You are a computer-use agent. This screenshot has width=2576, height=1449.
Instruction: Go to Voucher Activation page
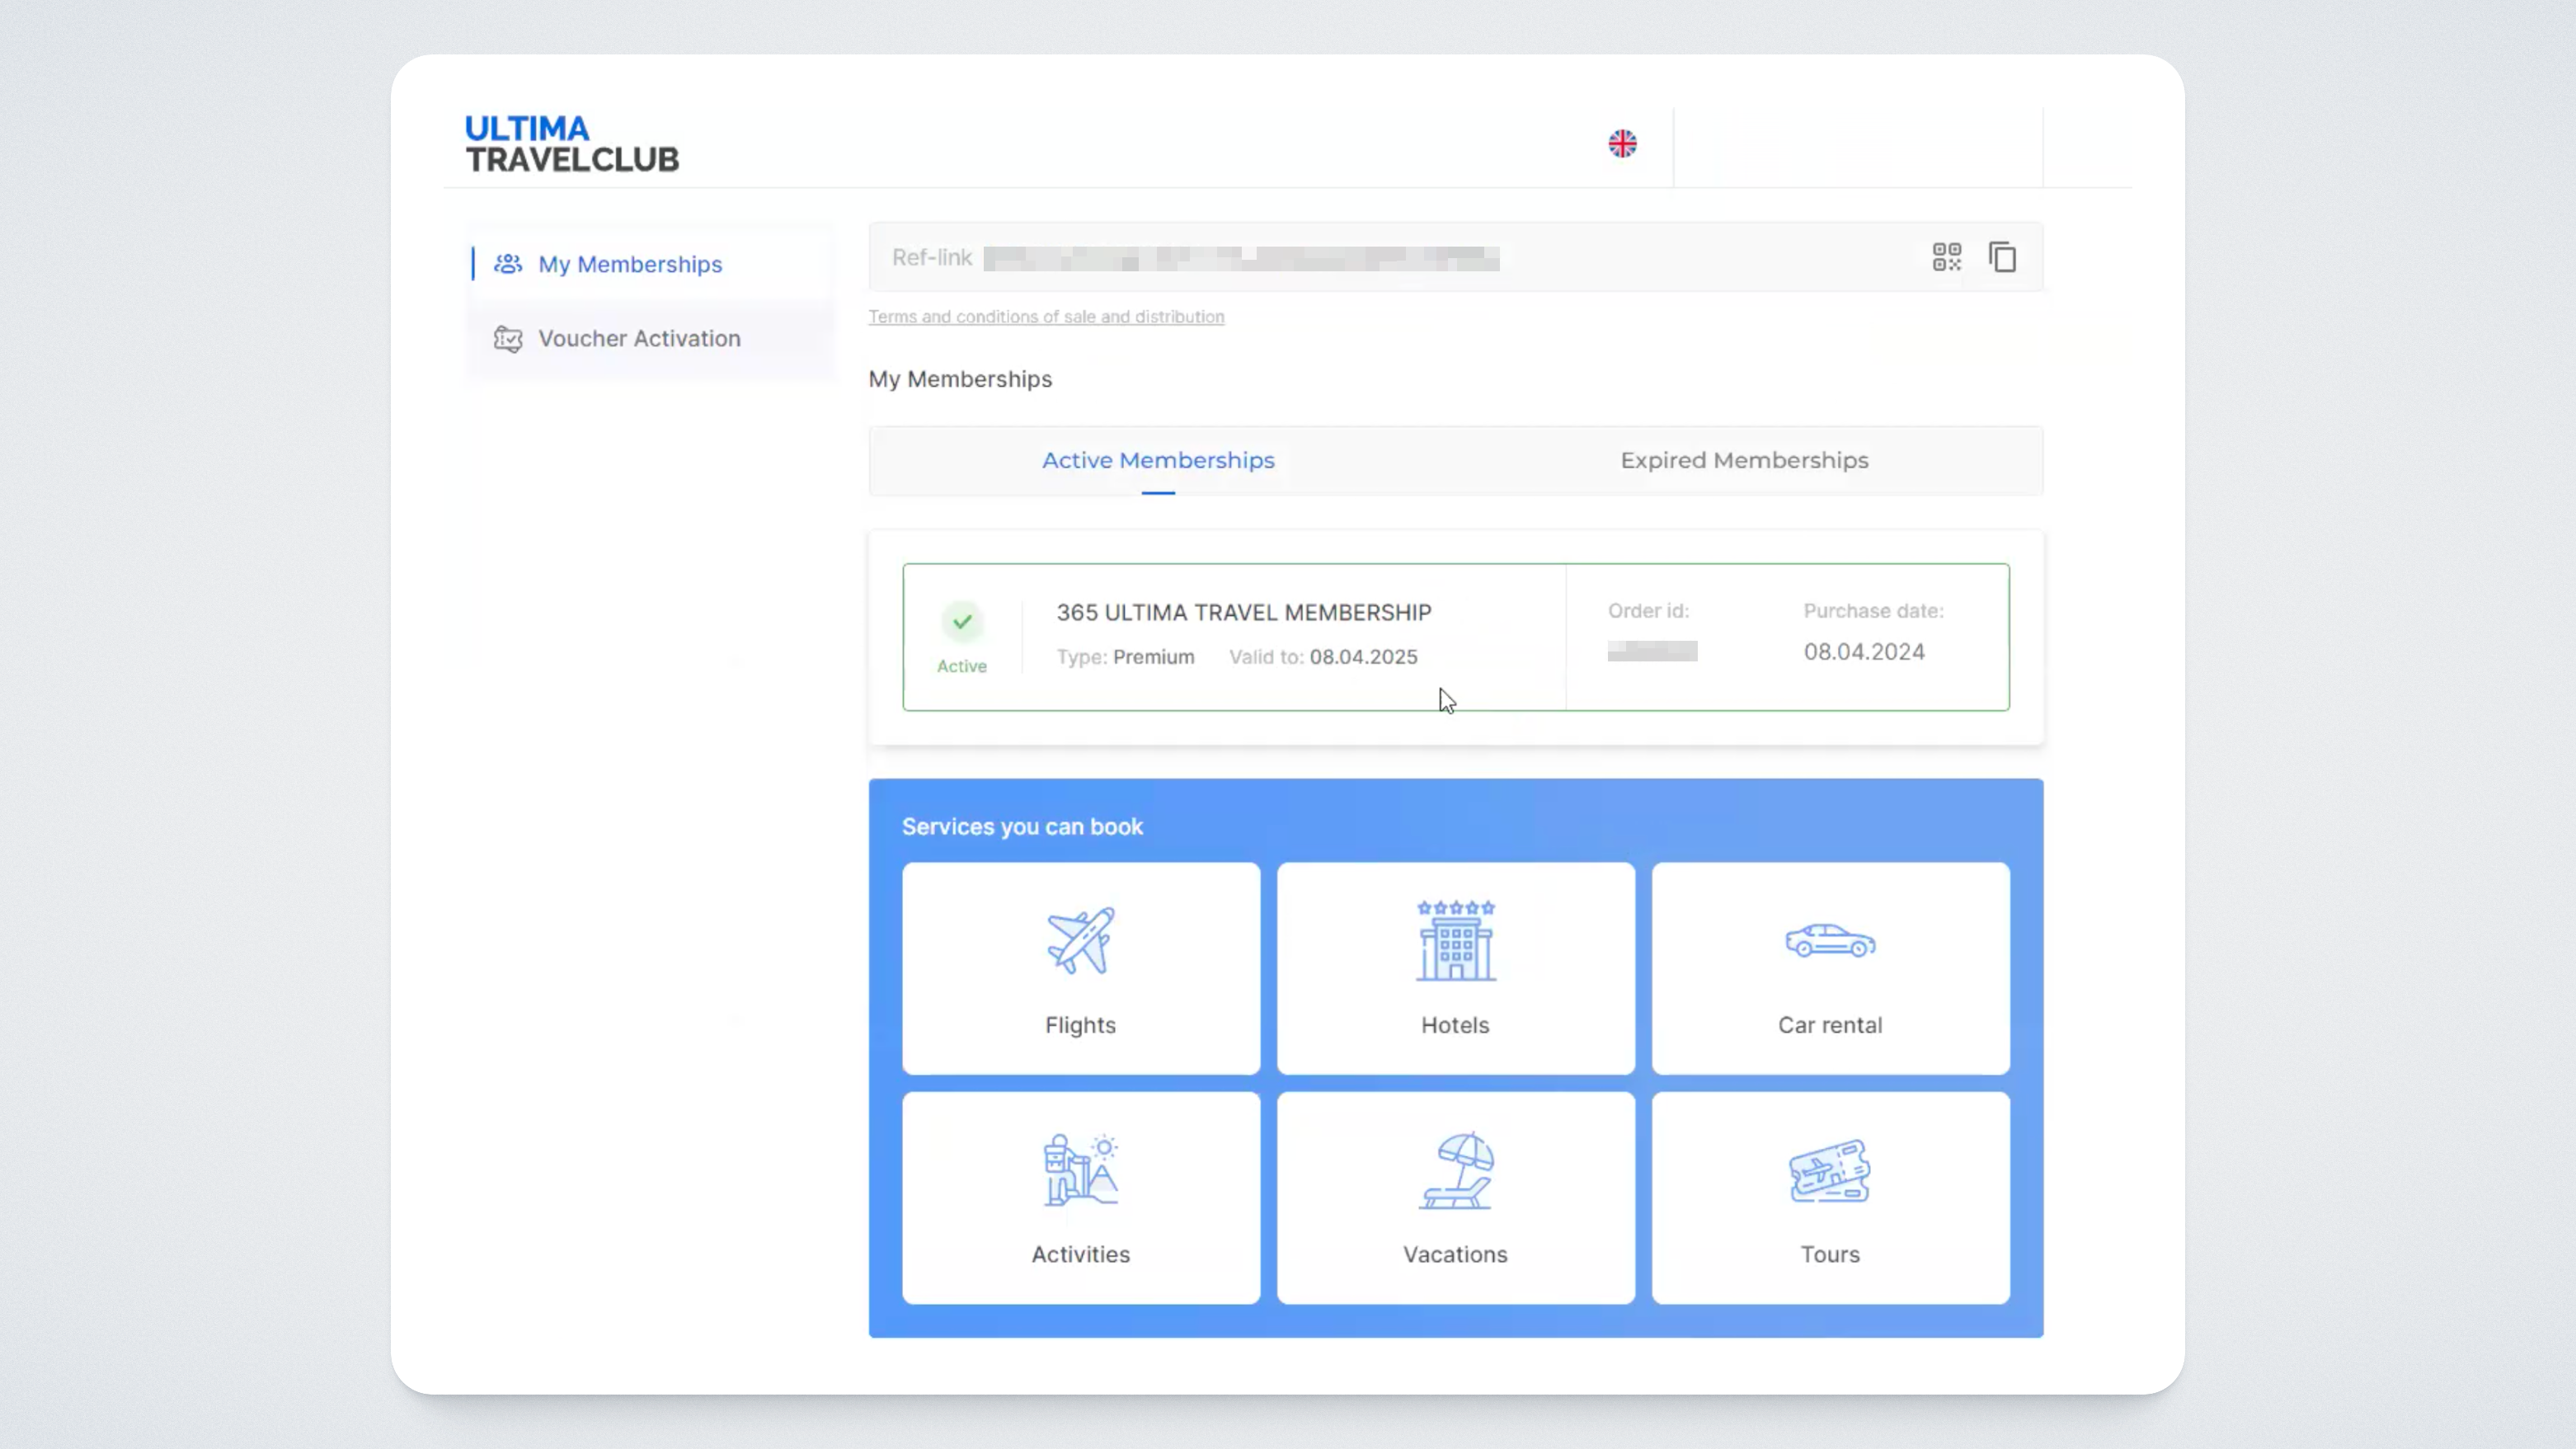point(639,338)
